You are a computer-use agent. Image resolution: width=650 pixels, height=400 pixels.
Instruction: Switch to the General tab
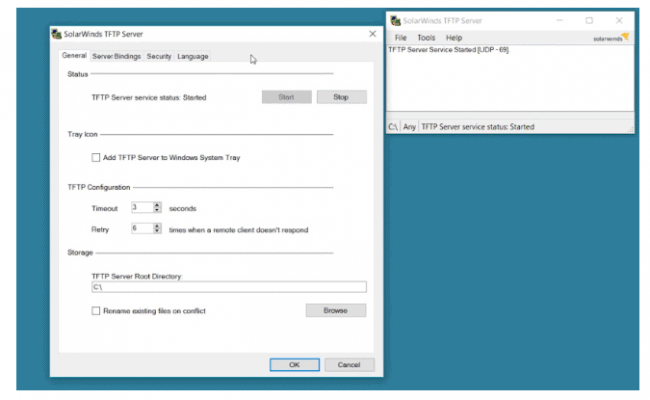point(74,56)
